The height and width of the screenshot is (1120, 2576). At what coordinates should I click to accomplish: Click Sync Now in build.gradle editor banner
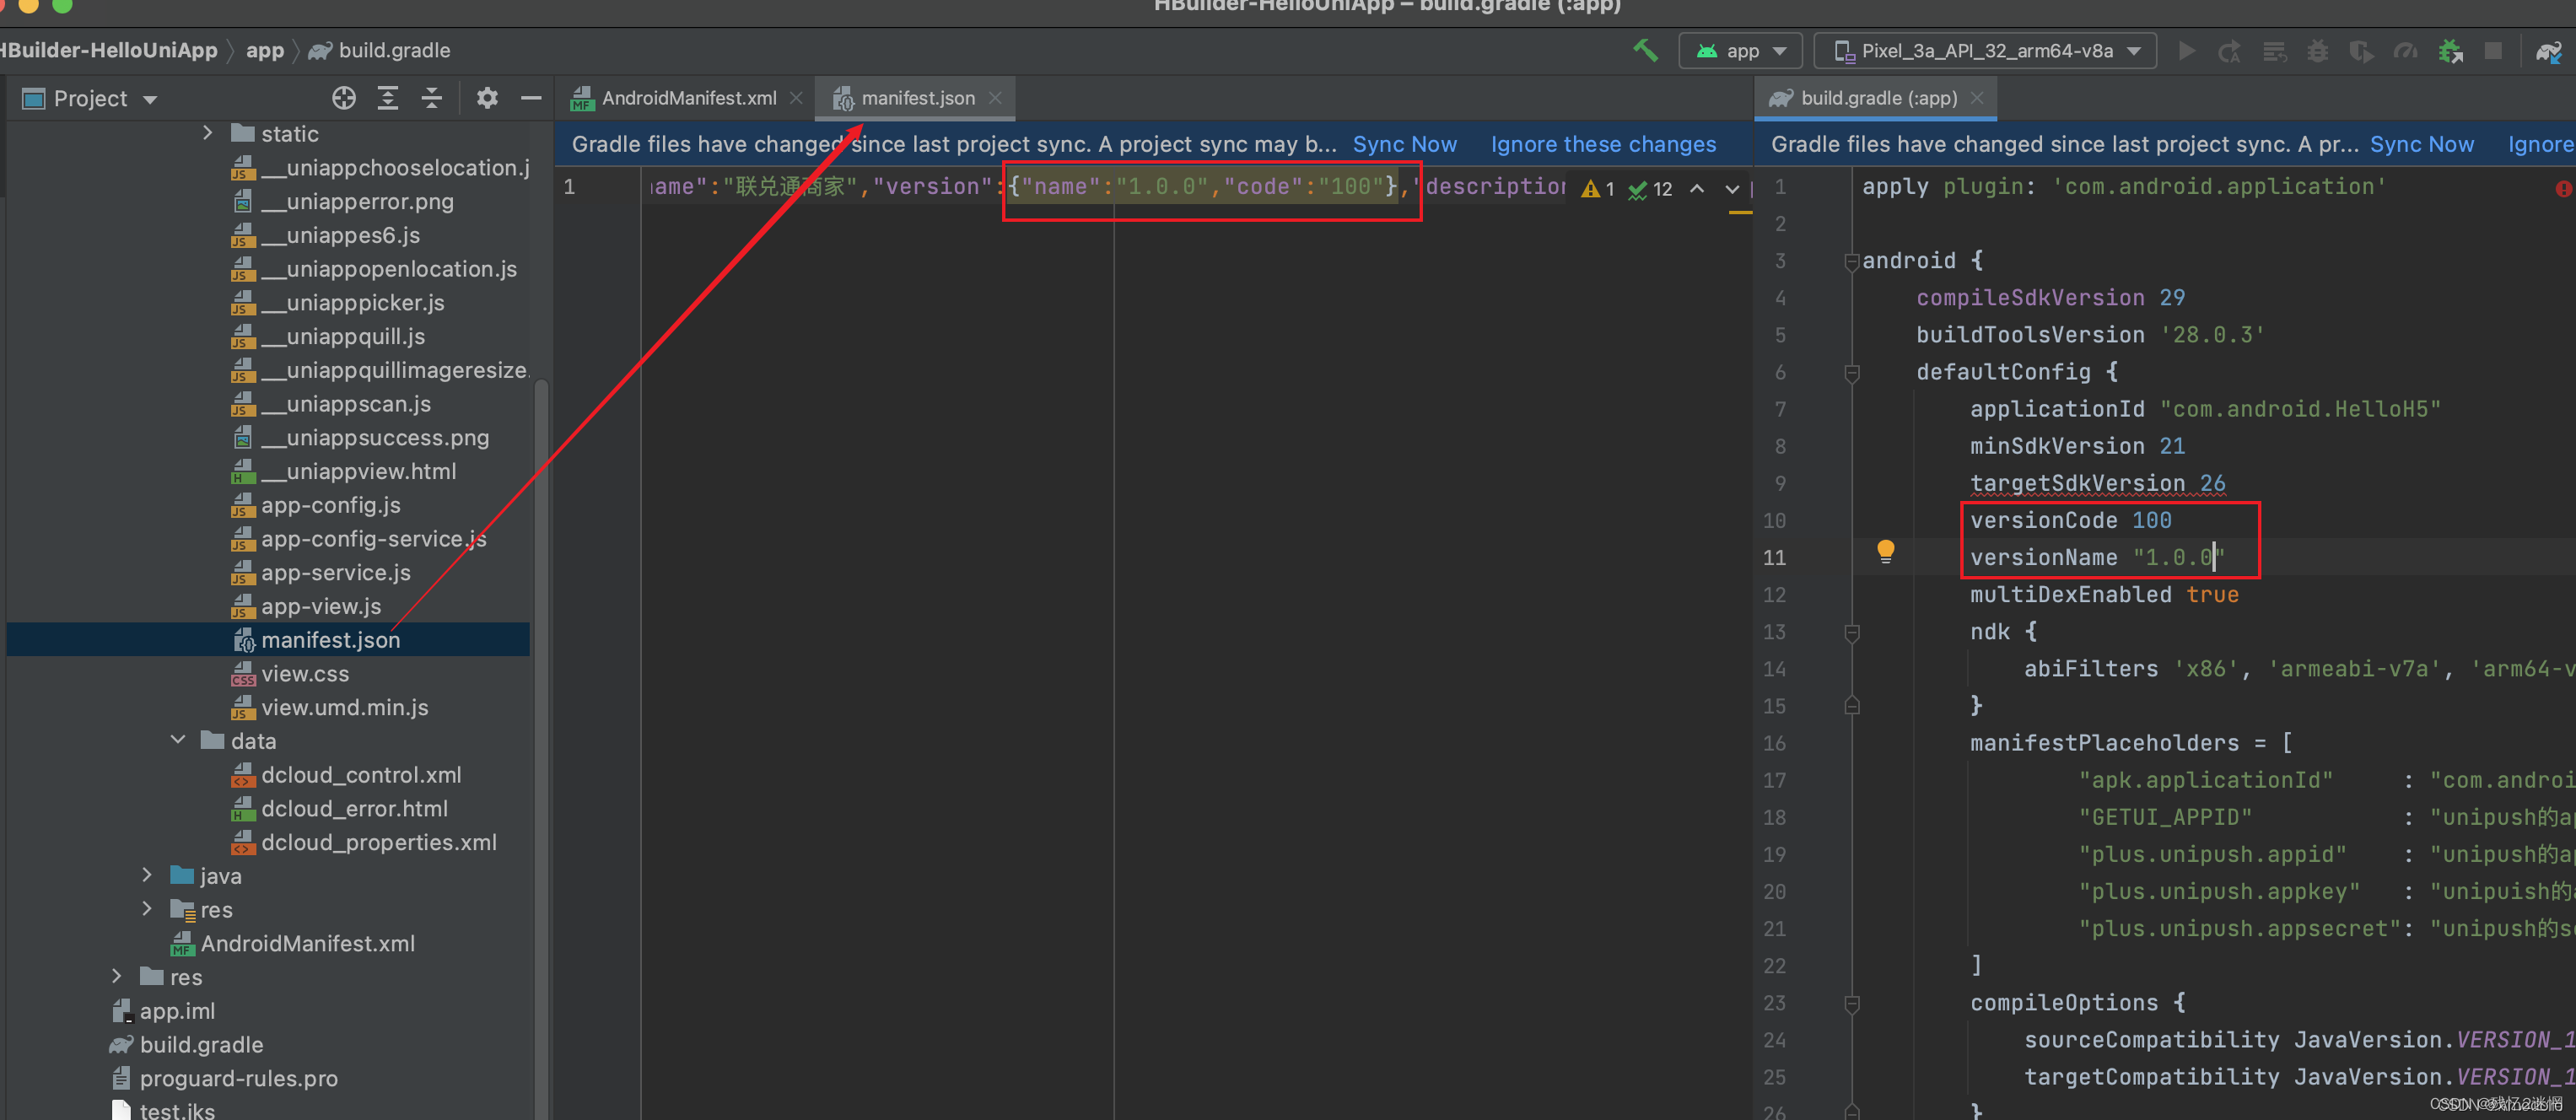pos(2421,144)
